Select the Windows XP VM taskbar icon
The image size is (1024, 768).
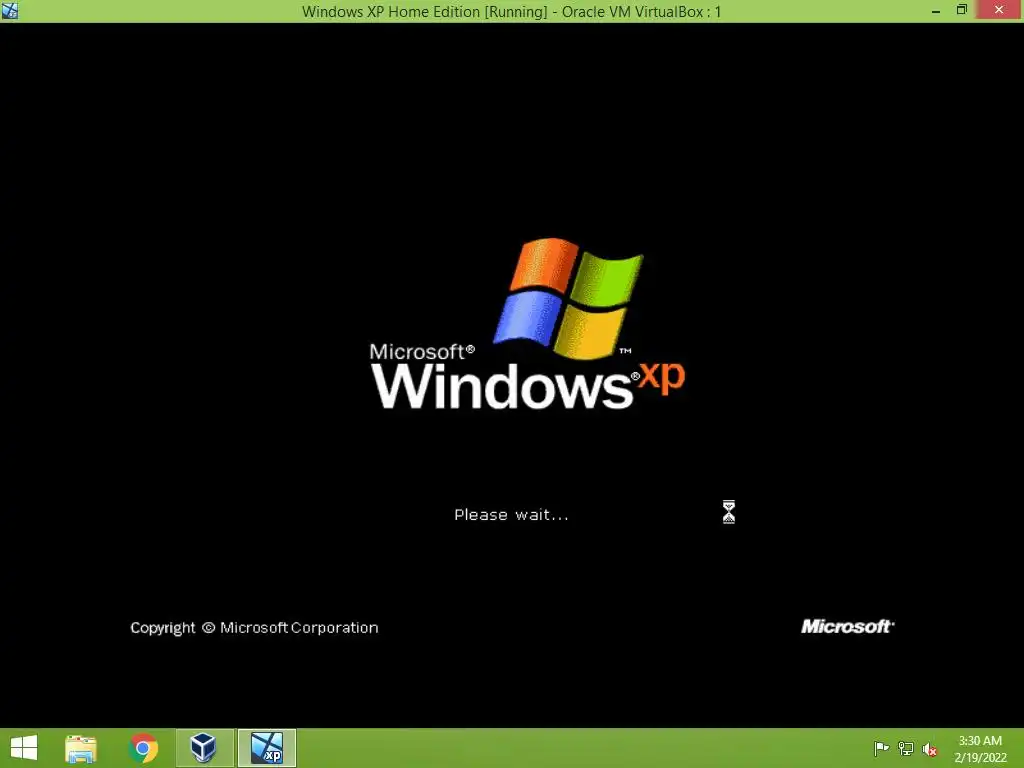267,748
